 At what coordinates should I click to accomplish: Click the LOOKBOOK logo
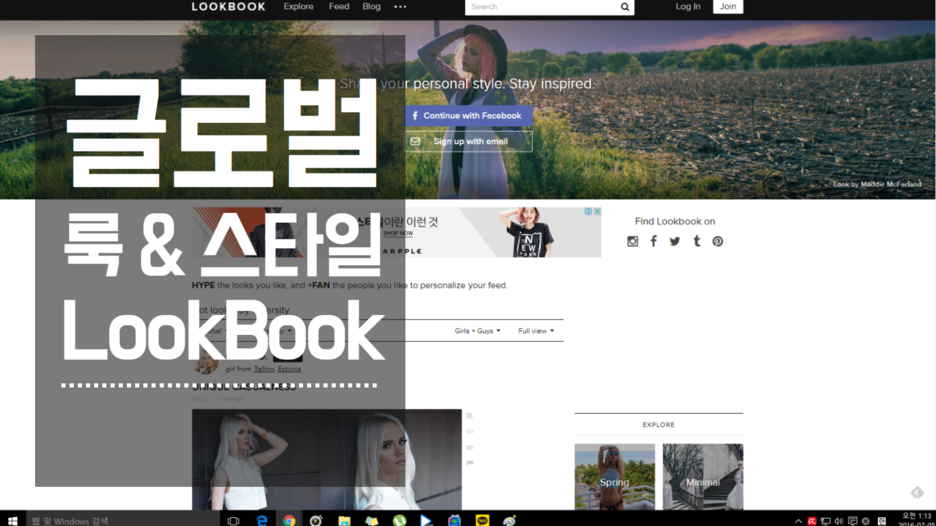(x=228, y=7)
